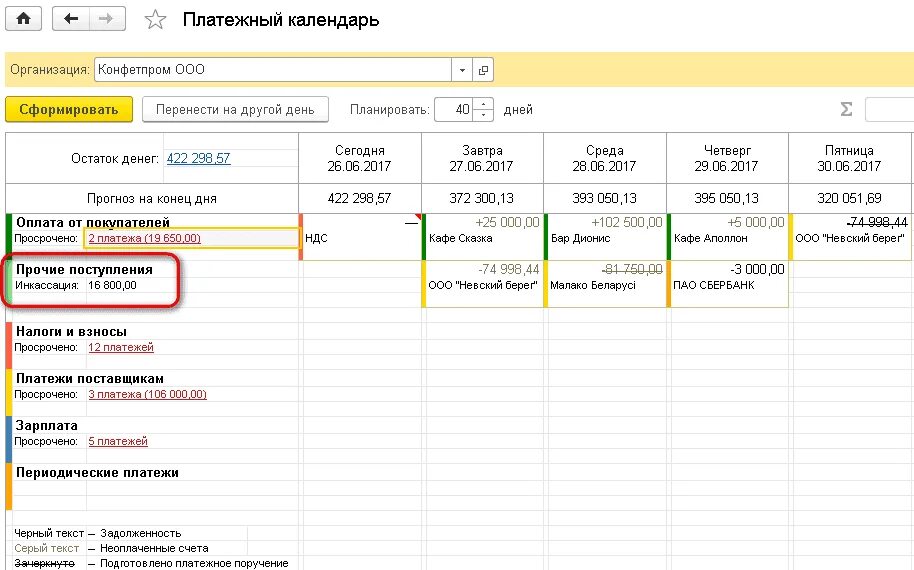Screen dimensions: 914x570
Task: Click the Прогноз на конец дня label
Action: (152, 199)
